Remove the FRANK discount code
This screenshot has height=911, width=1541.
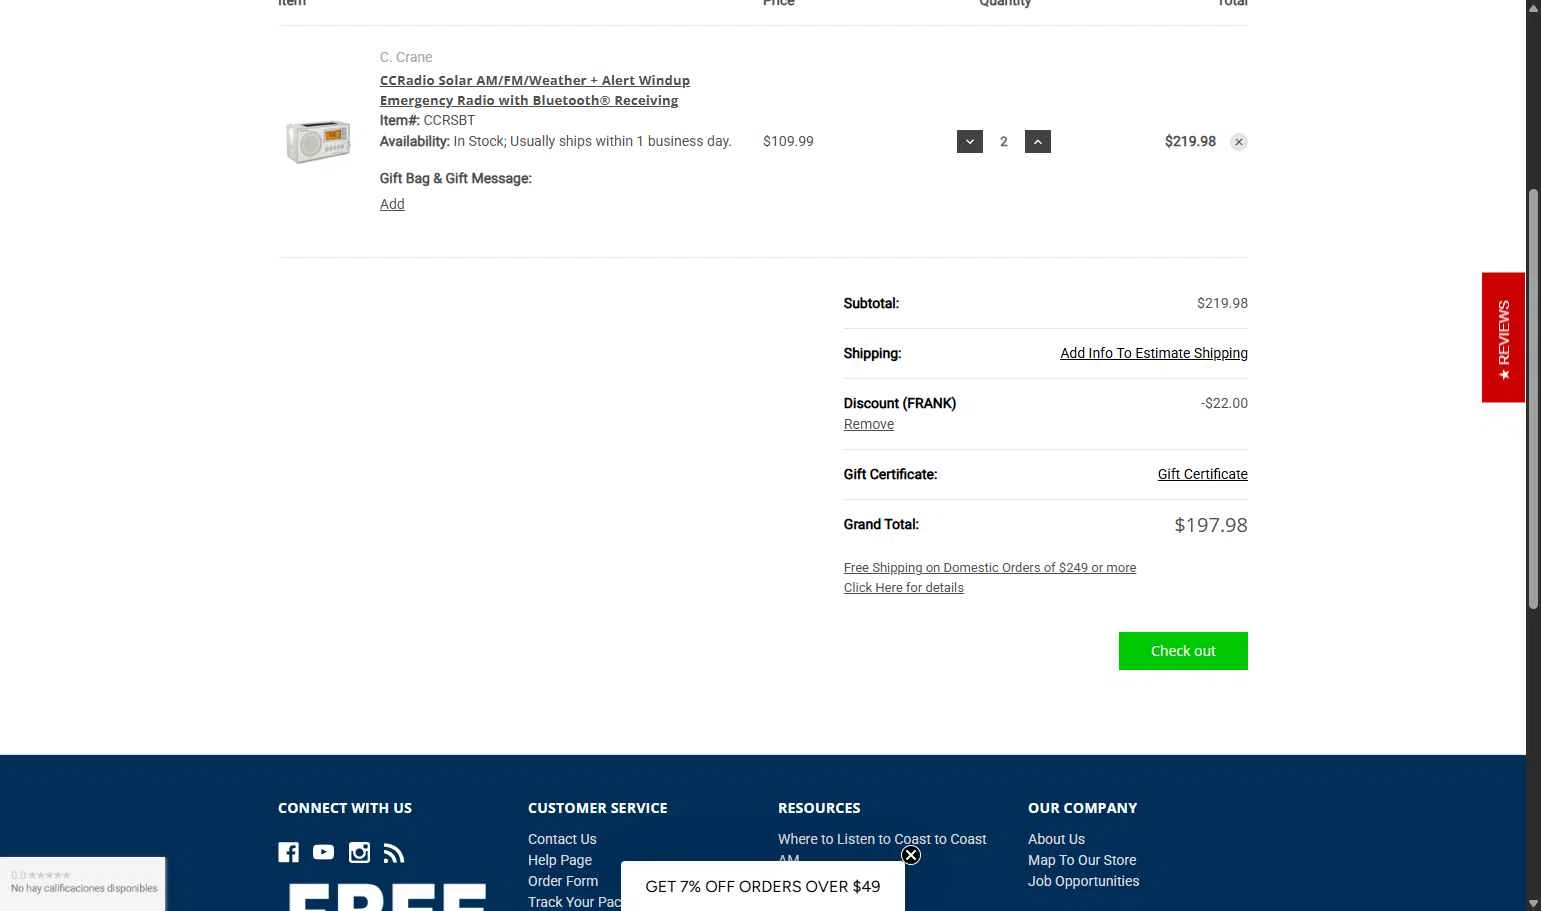tap(869, 424)
